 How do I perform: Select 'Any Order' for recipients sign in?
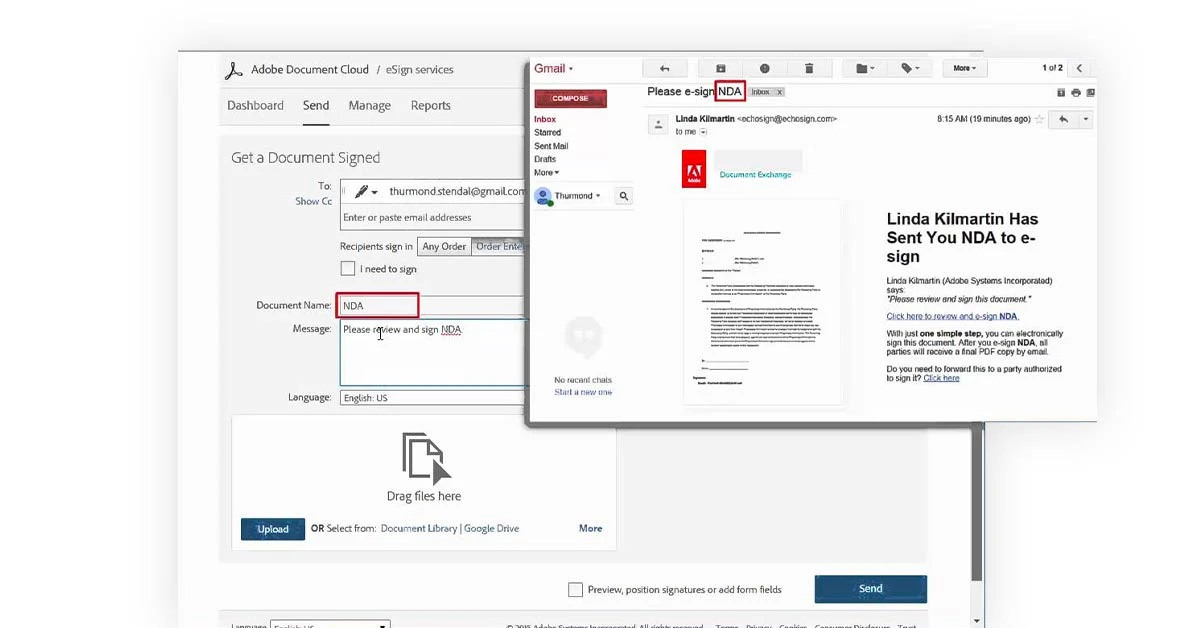click(x=443, y=246)
